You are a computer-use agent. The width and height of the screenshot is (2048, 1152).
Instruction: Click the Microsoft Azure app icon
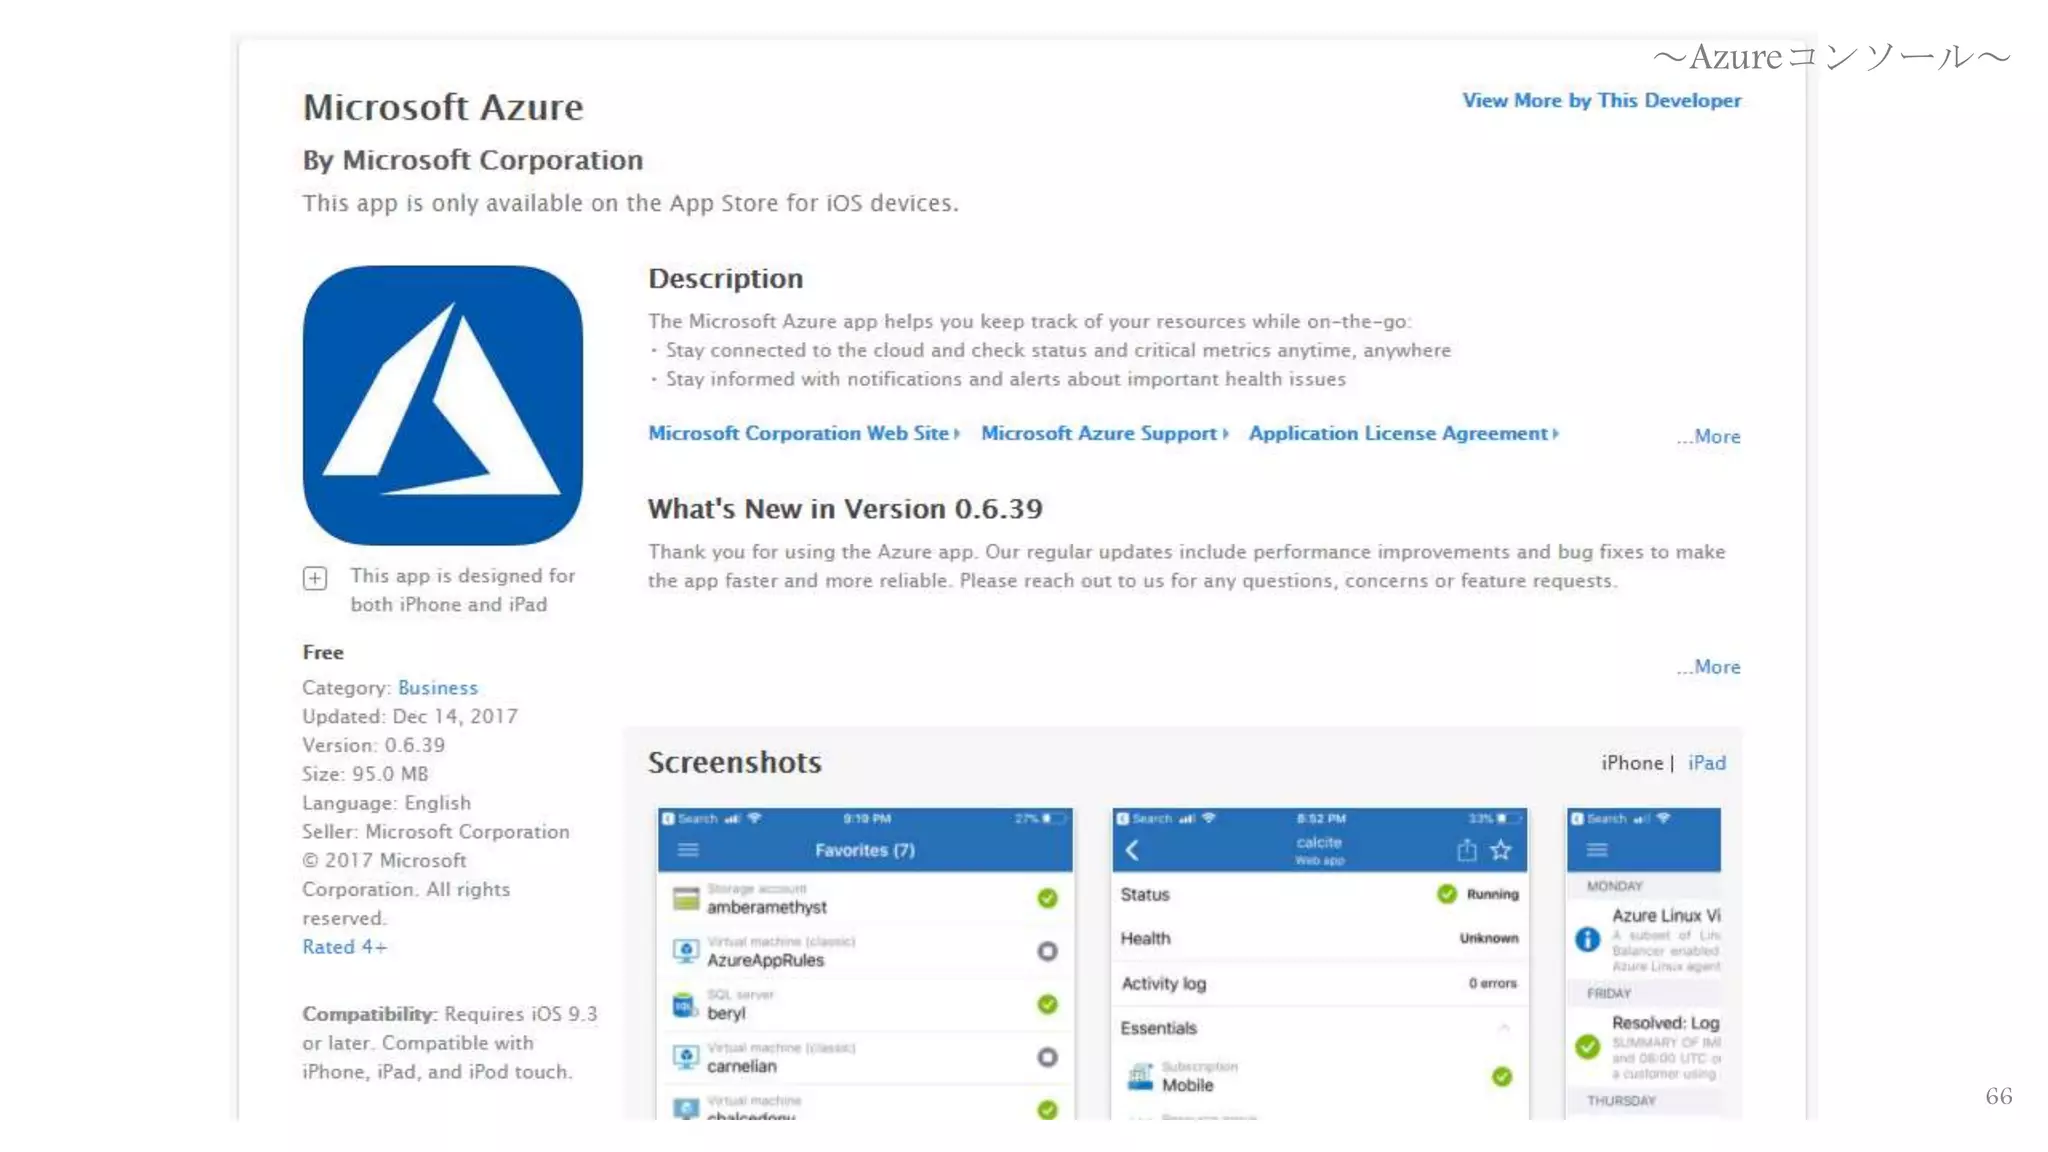(x=442, y=405)
